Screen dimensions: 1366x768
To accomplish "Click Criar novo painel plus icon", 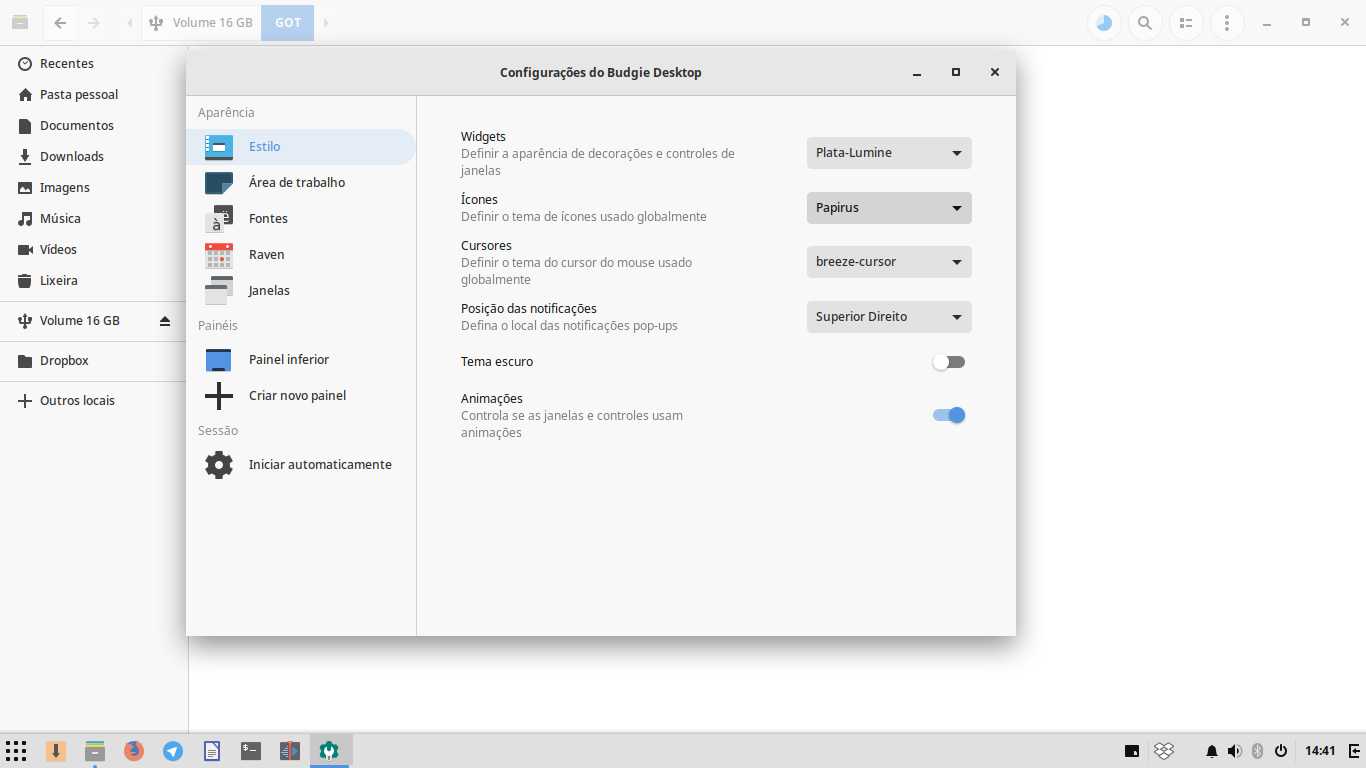I will [219, 396].
